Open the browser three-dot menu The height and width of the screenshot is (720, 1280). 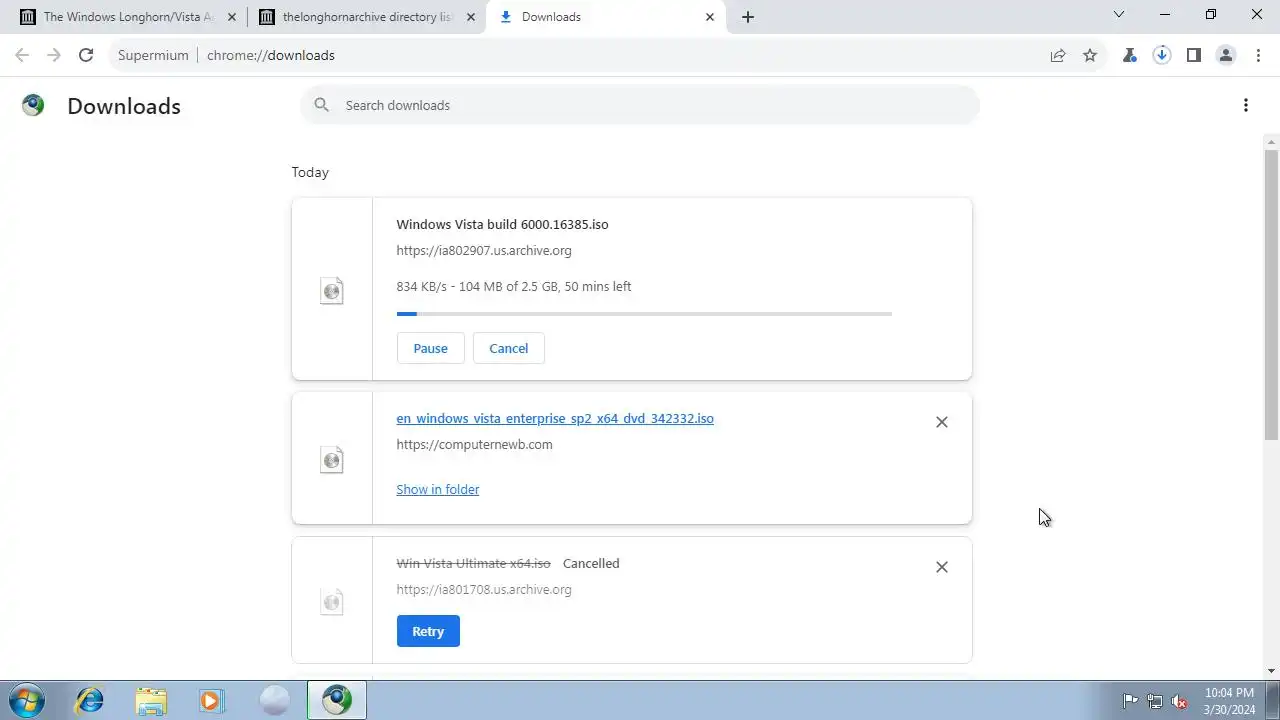(x=1258, y=55)
